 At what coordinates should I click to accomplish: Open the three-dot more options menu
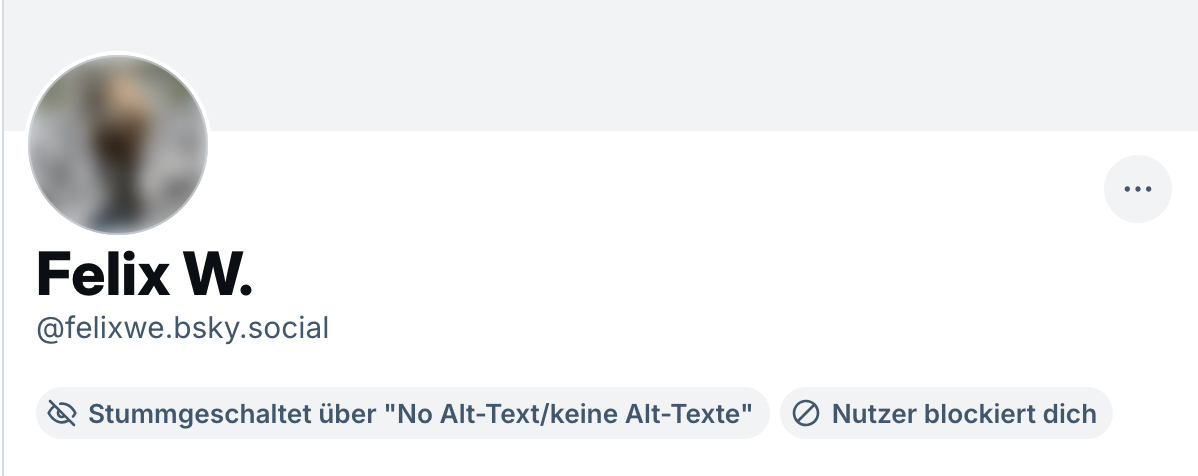tap(1137, 189)
